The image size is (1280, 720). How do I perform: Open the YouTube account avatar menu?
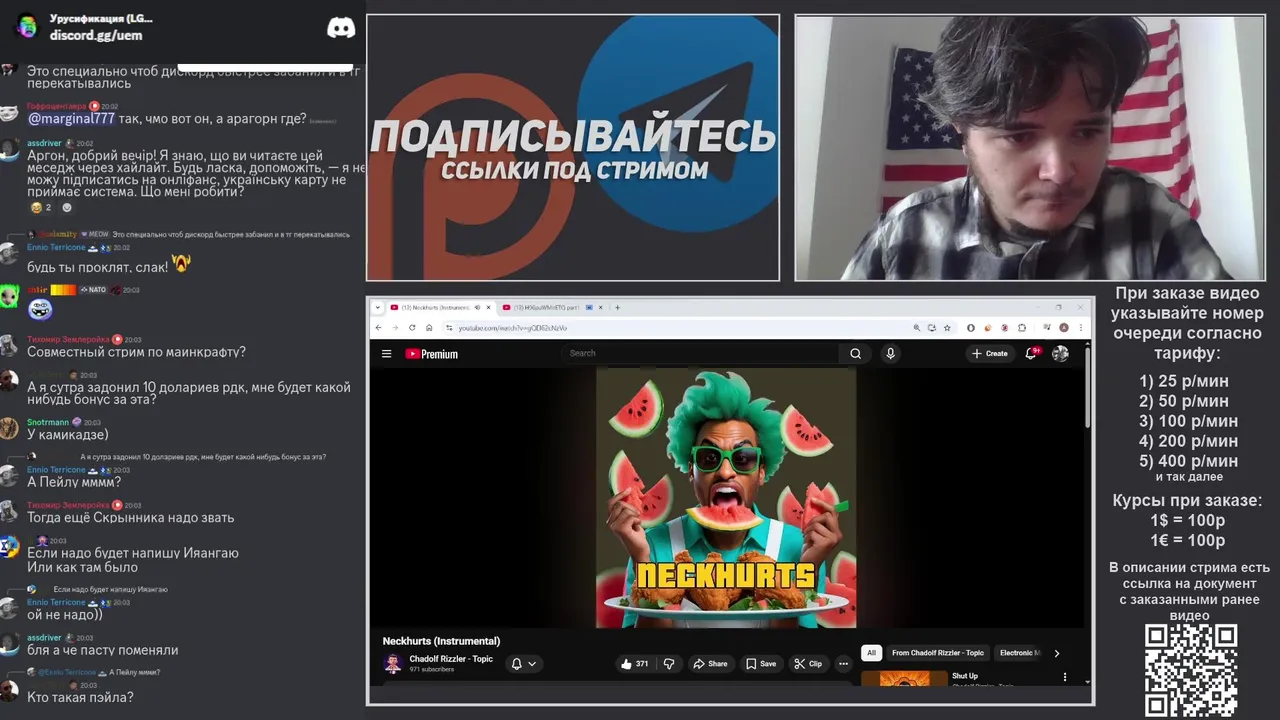1060,353
